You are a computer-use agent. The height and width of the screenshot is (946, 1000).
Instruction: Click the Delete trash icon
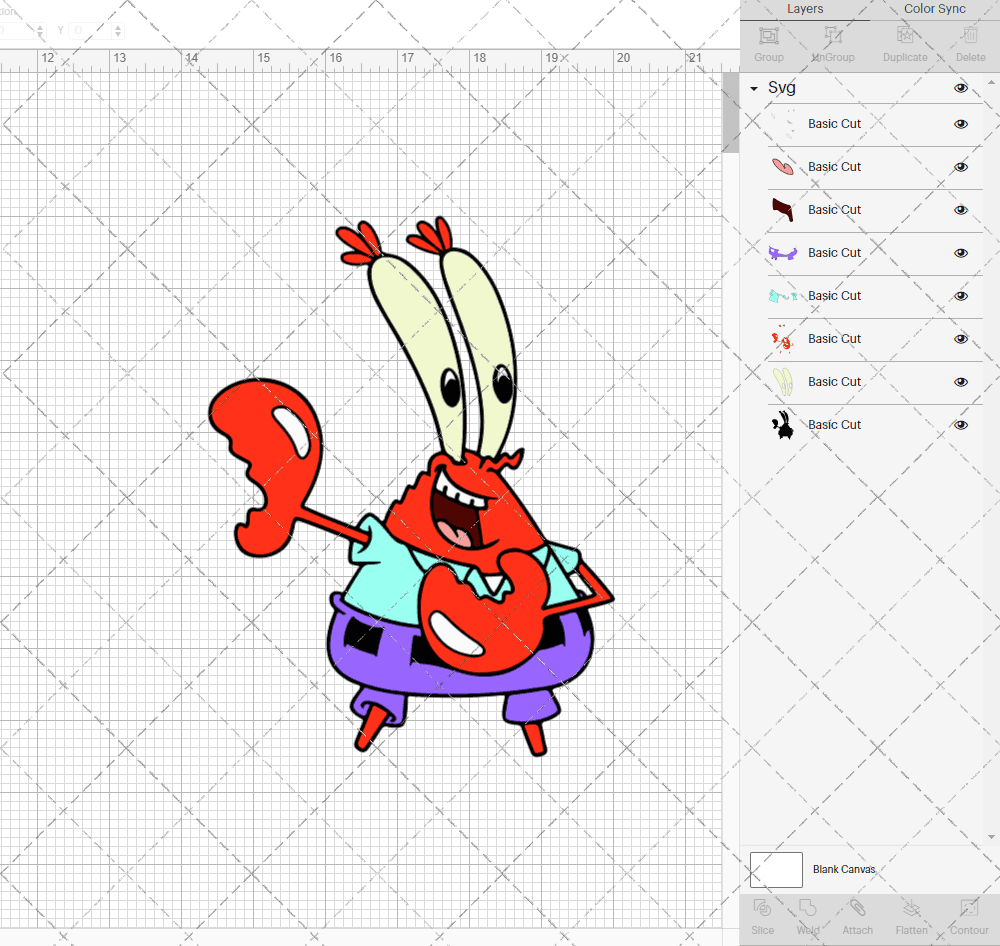pos(969,36)
